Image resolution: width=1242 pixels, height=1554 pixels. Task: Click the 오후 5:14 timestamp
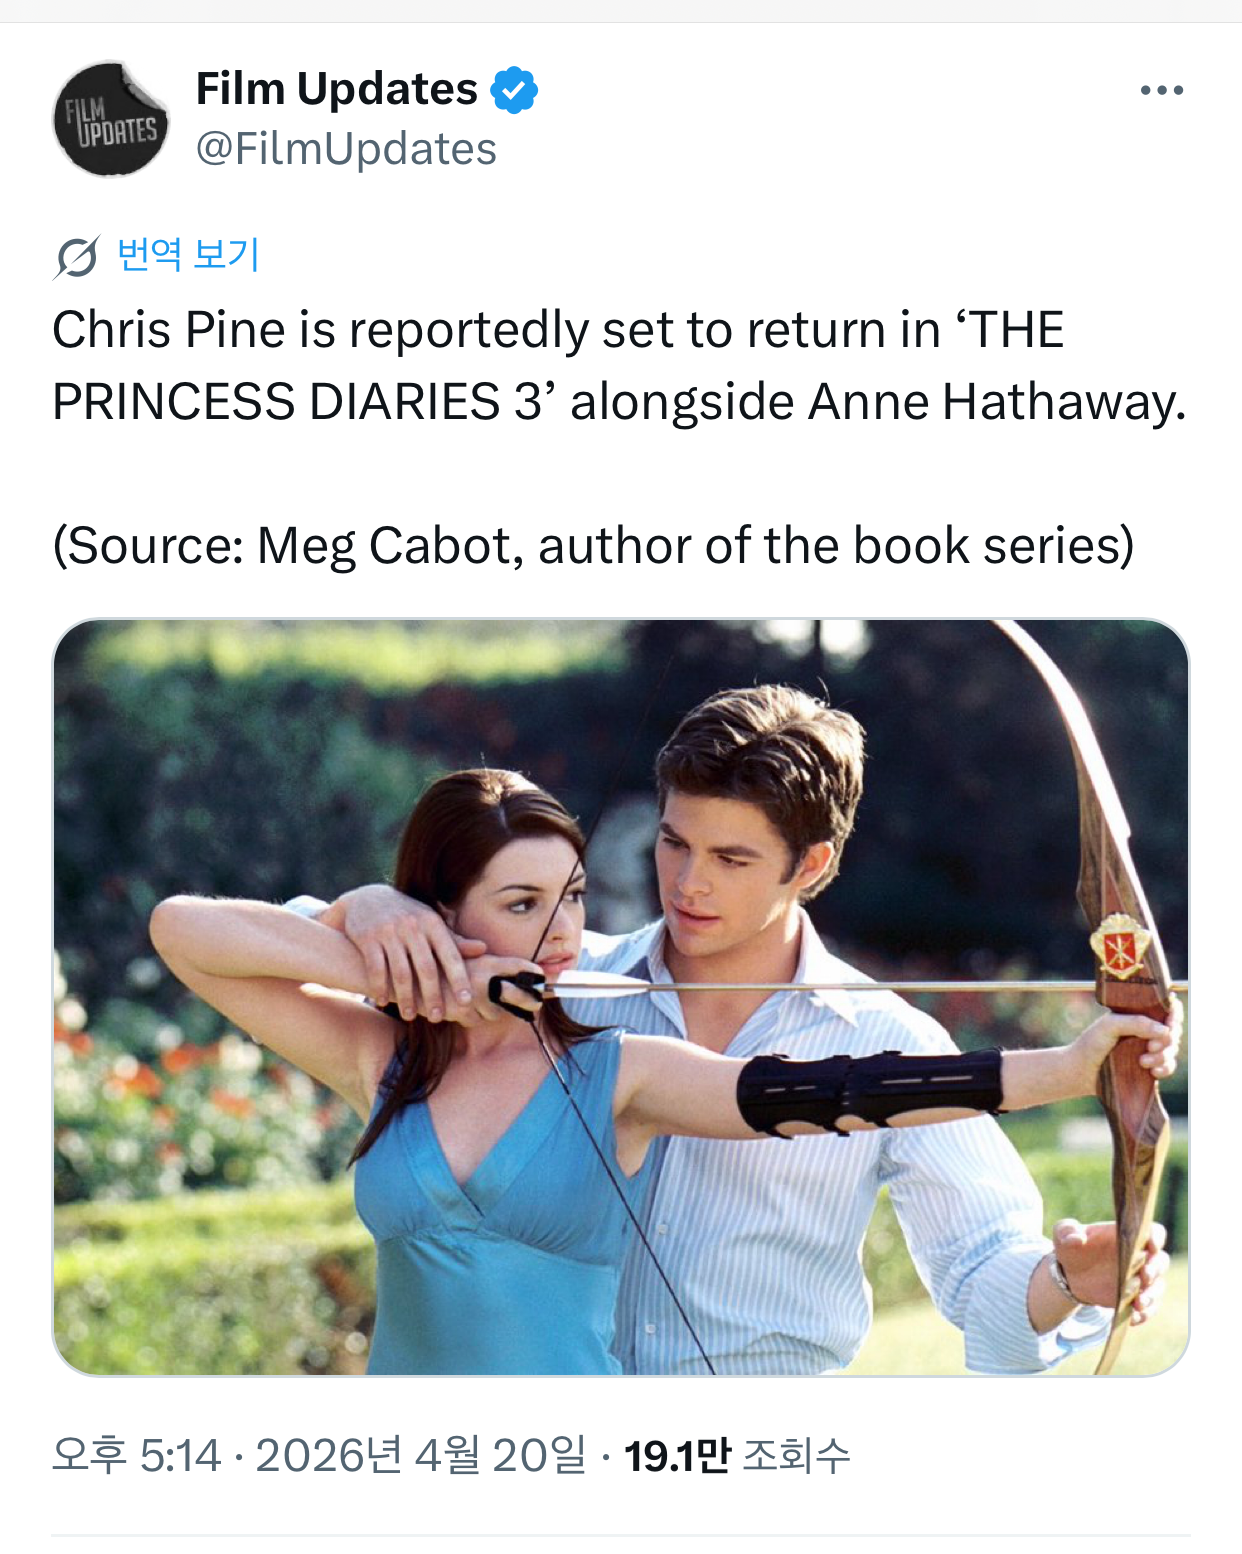(x=136, y=1455)
